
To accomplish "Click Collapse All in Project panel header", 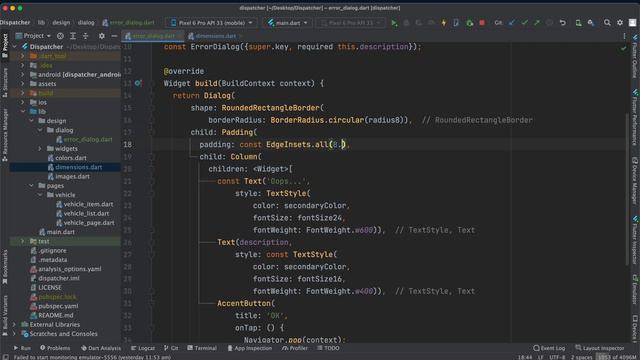I will 85,36.
